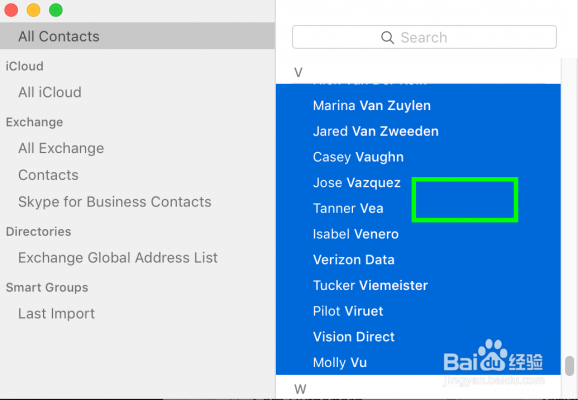Select All Contacts in sidebar
The height and width of the screenshot is (400, 578).
point(137,36)
